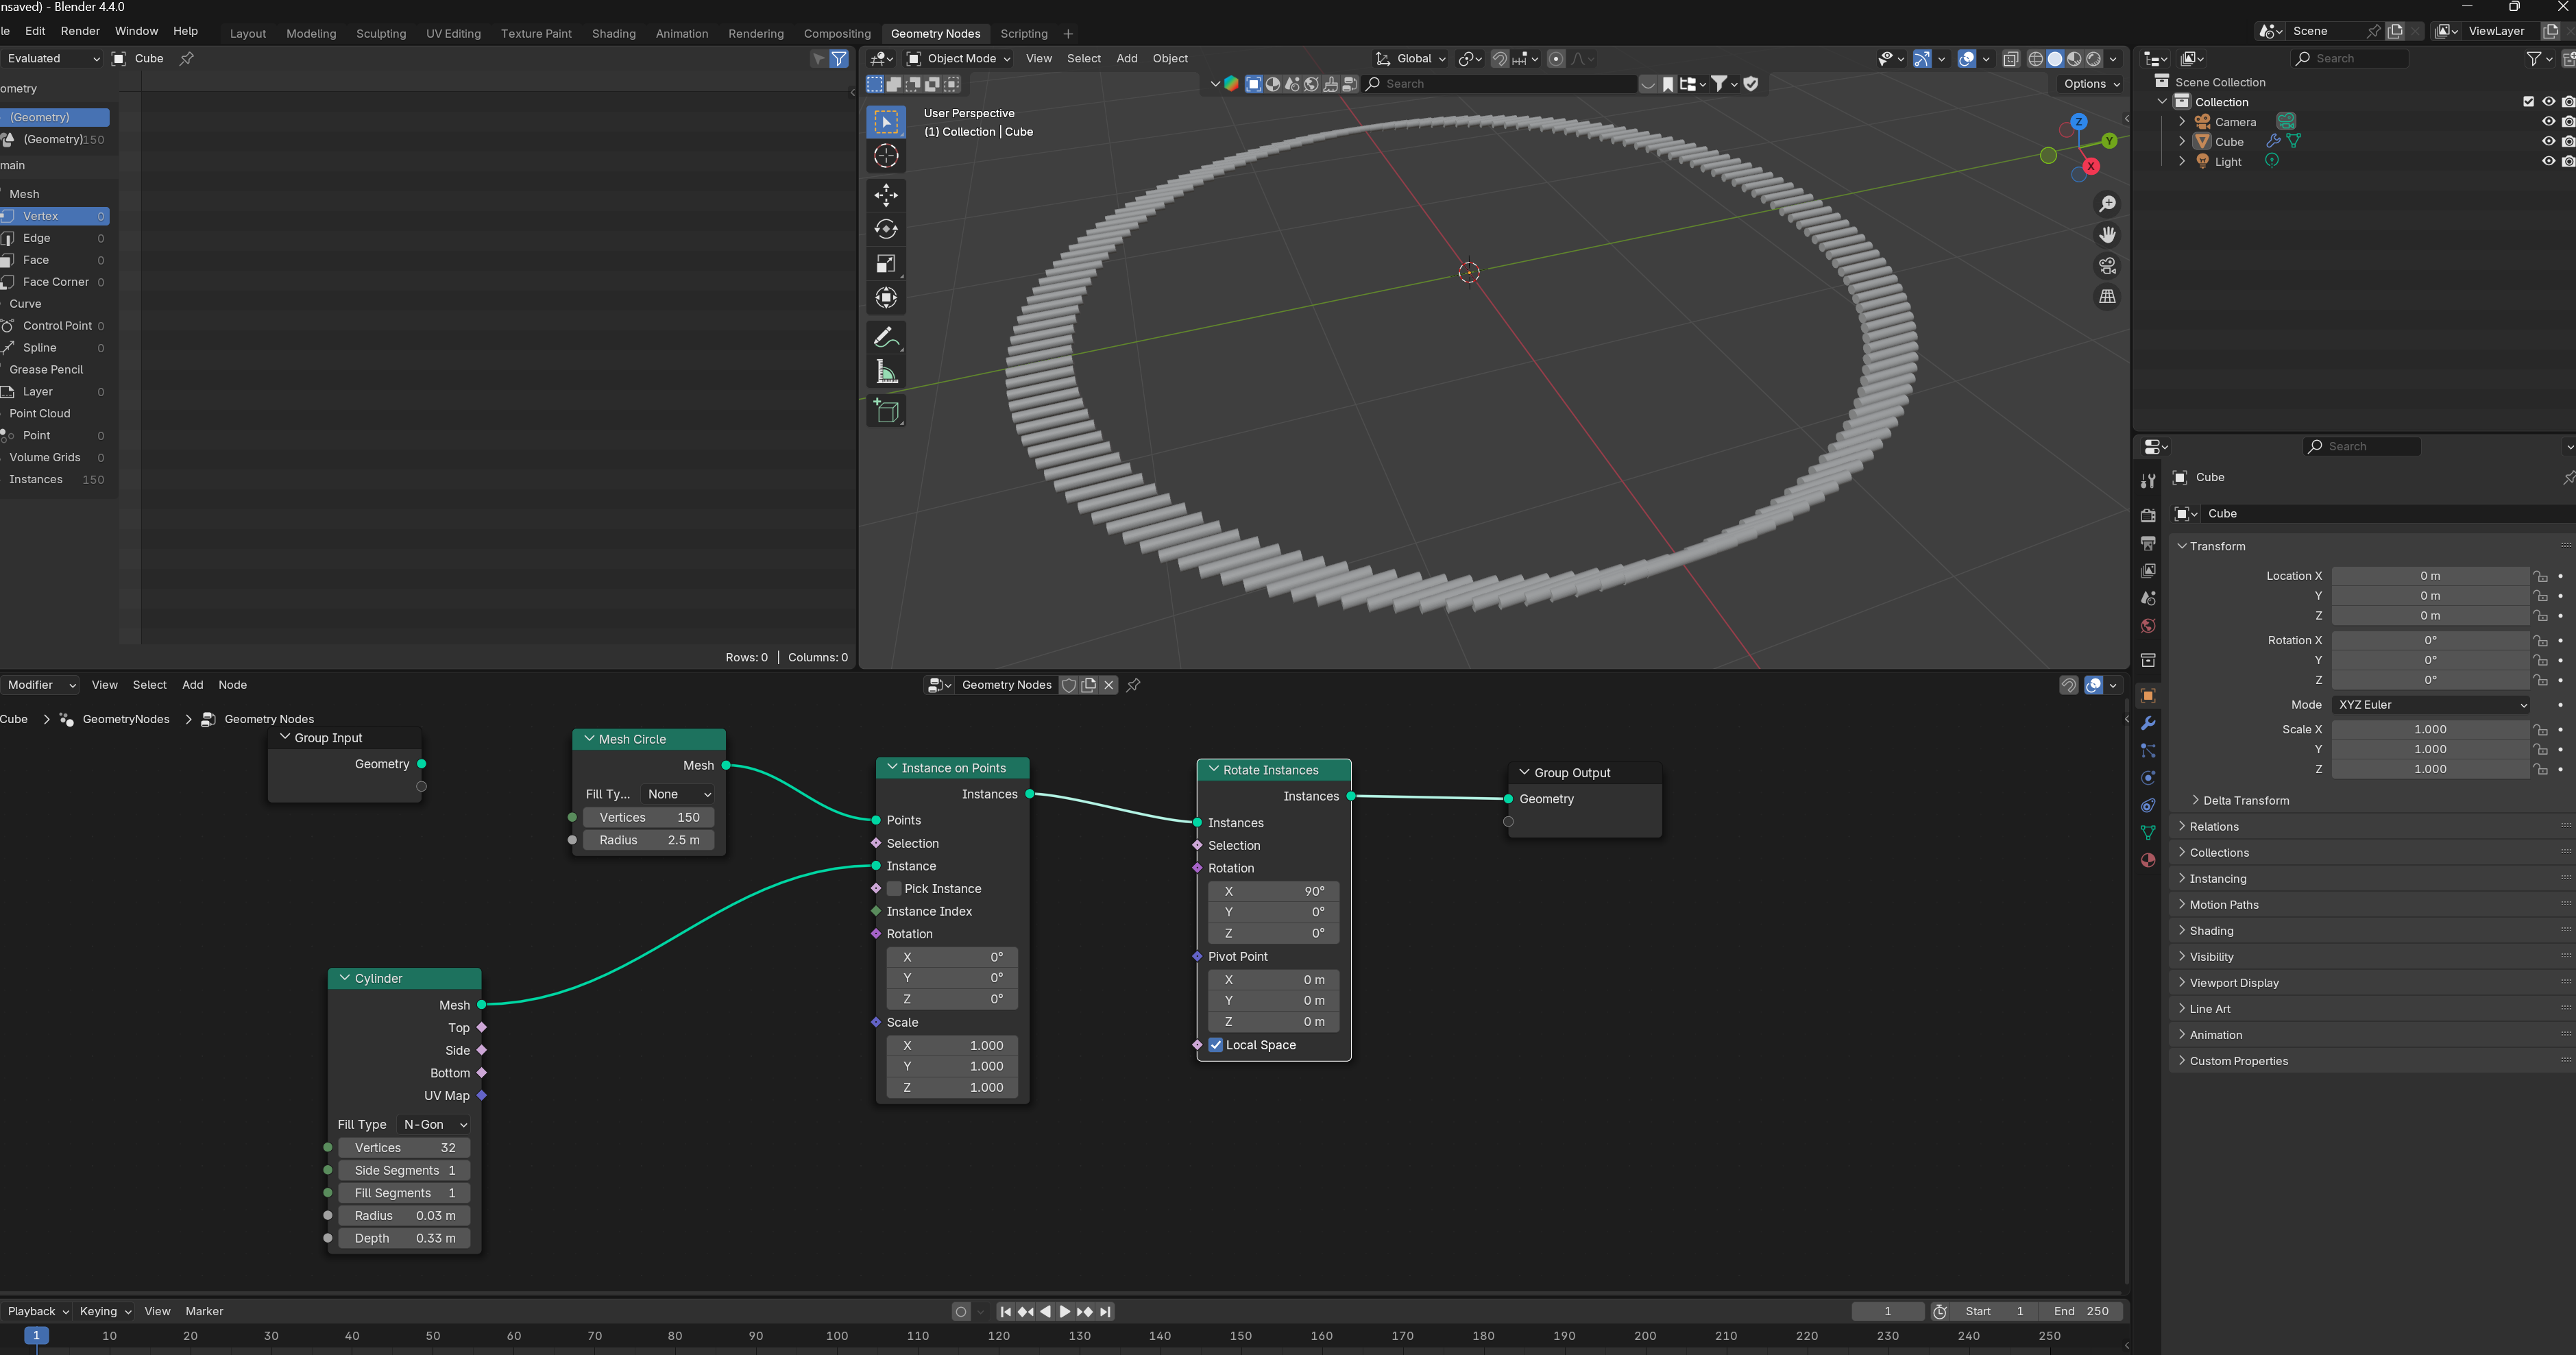Open the Render menu

pyautogui.click(x=80, y=31)
